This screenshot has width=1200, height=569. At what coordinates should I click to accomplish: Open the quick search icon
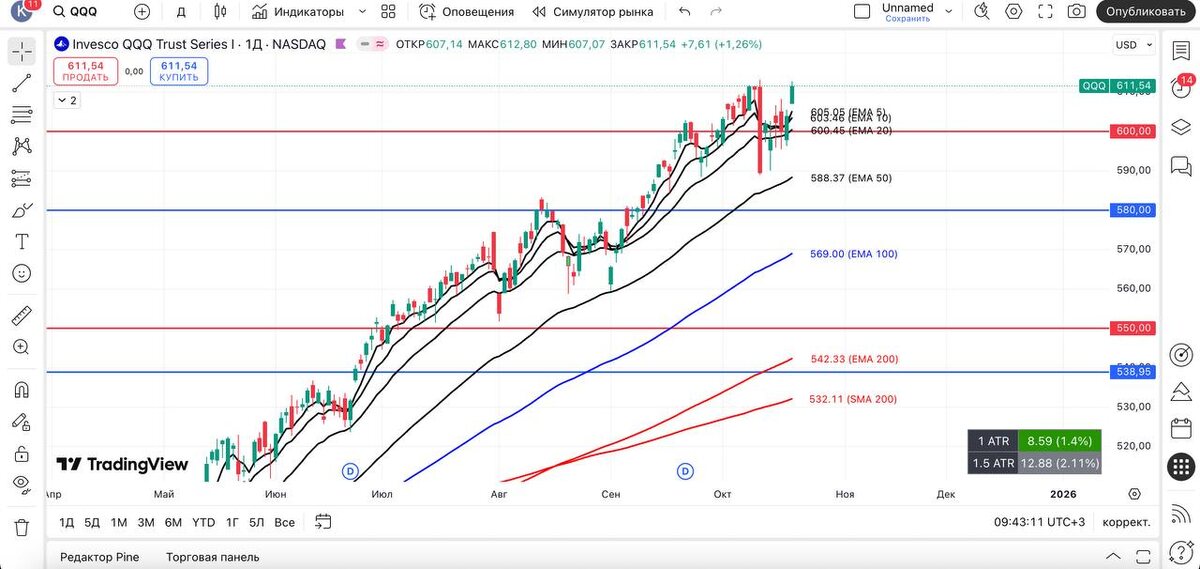tap(982, 12)
